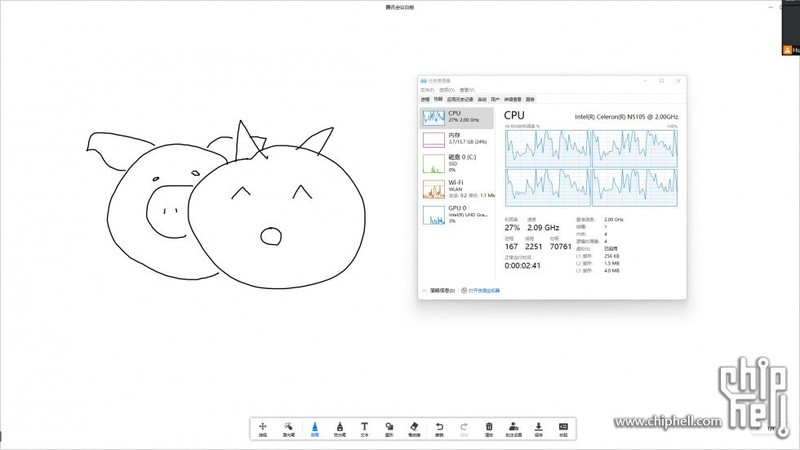The width and height of the screenshot is (800, 450).
Task: Select the blue pen drawing tool
Action: point(314,428)
